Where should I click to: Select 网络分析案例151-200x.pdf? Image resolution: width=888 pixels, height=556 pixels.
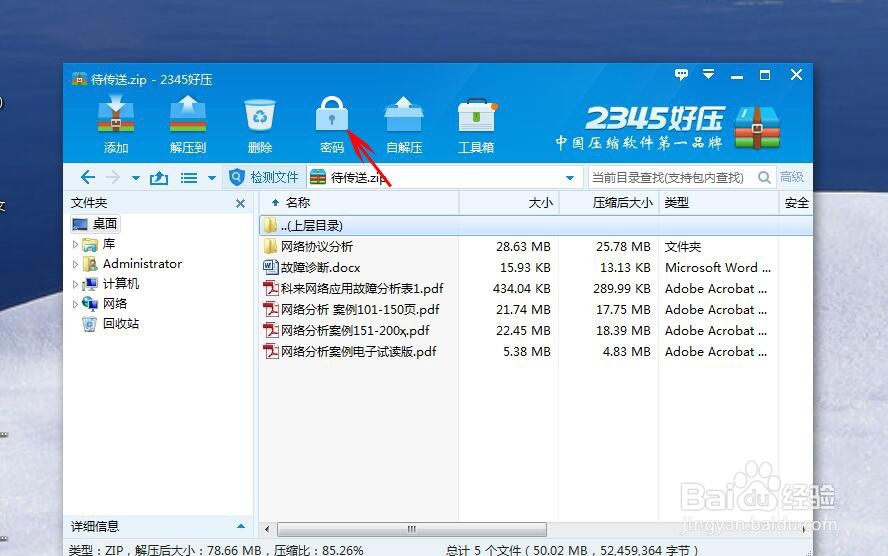(536, 330)
